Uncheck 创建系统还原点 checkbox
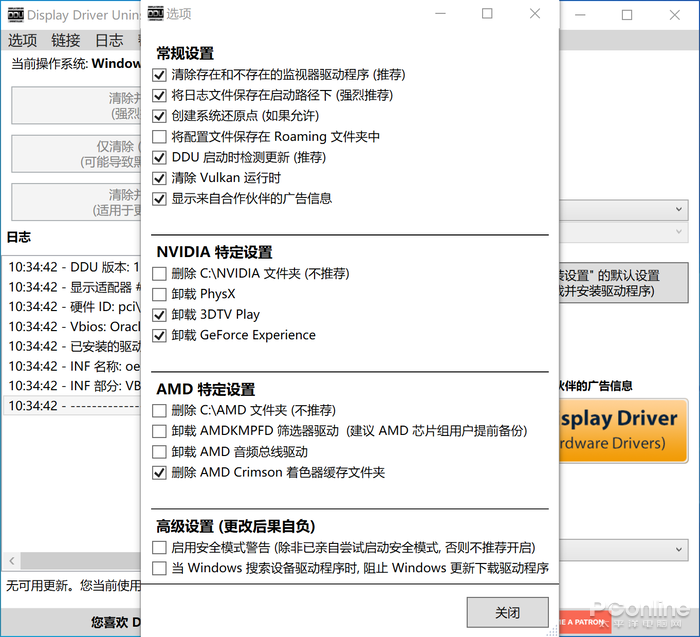This screenshot has height=637, width=700. pos(159,116)
